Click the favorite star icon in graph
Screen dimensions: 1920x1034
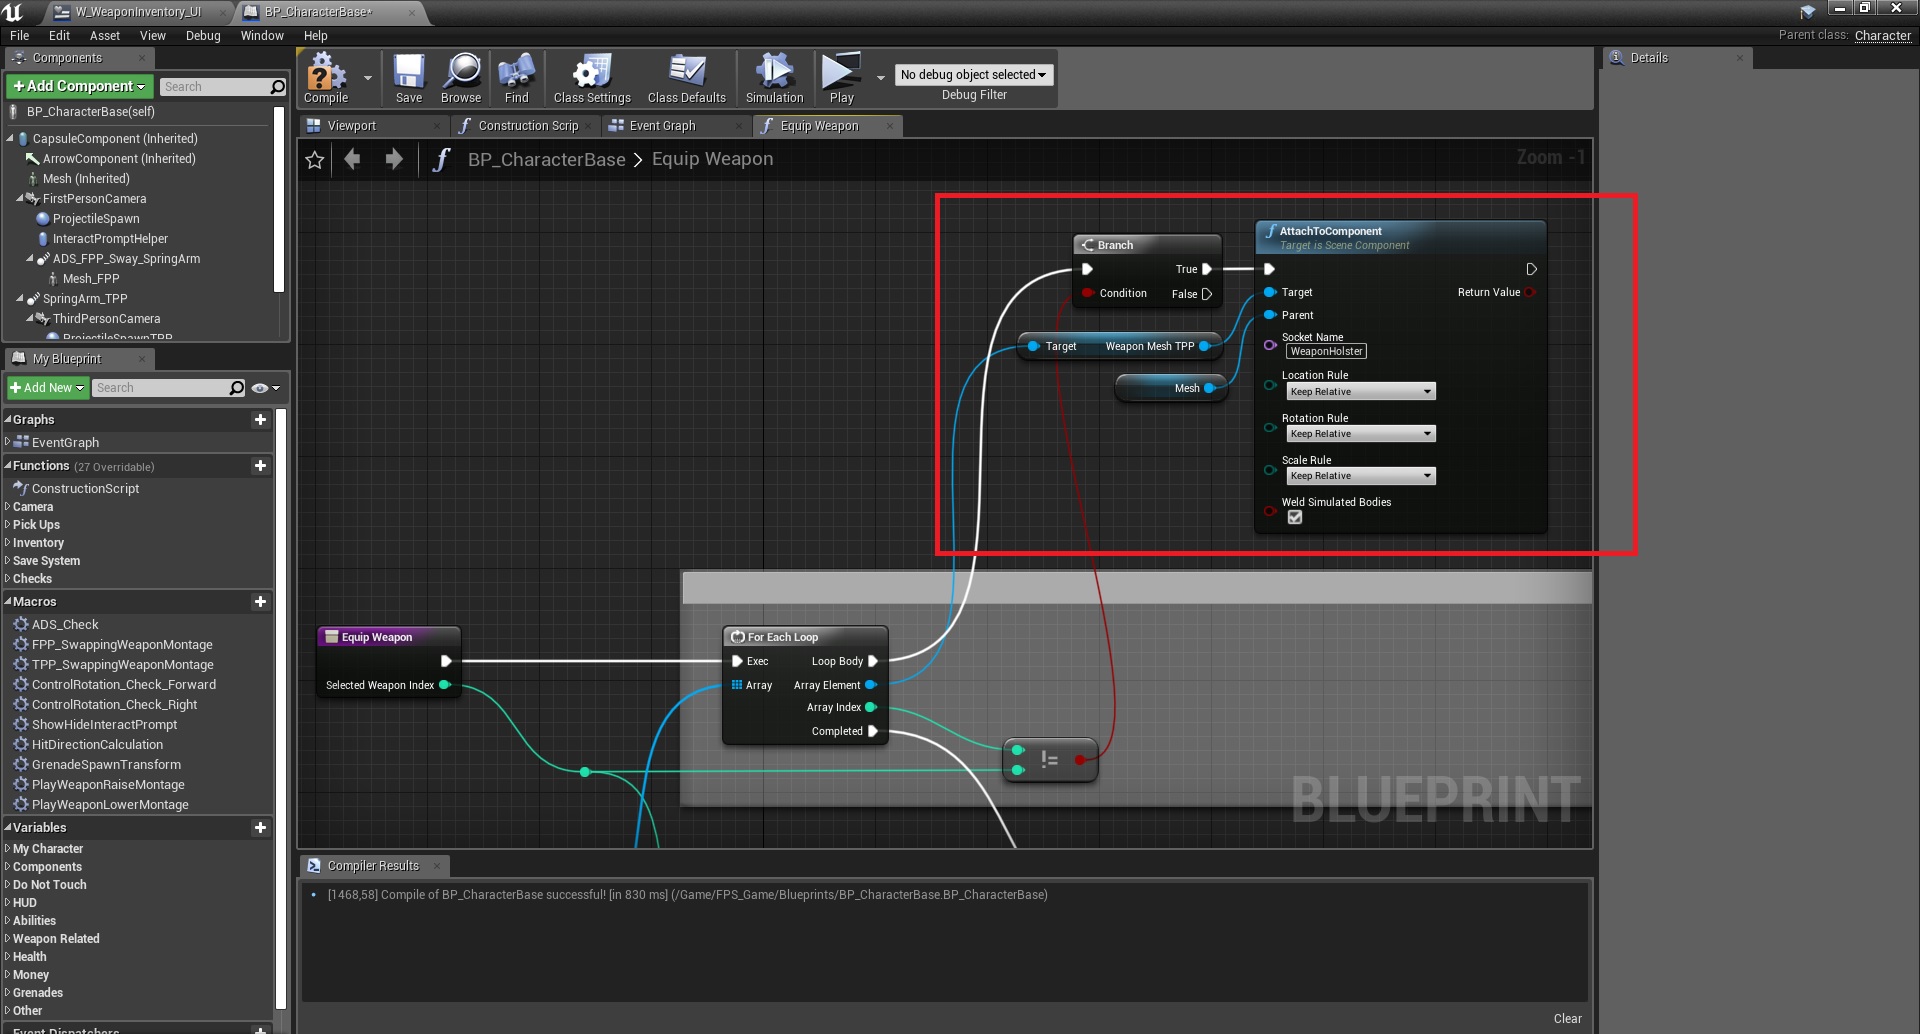315,160
